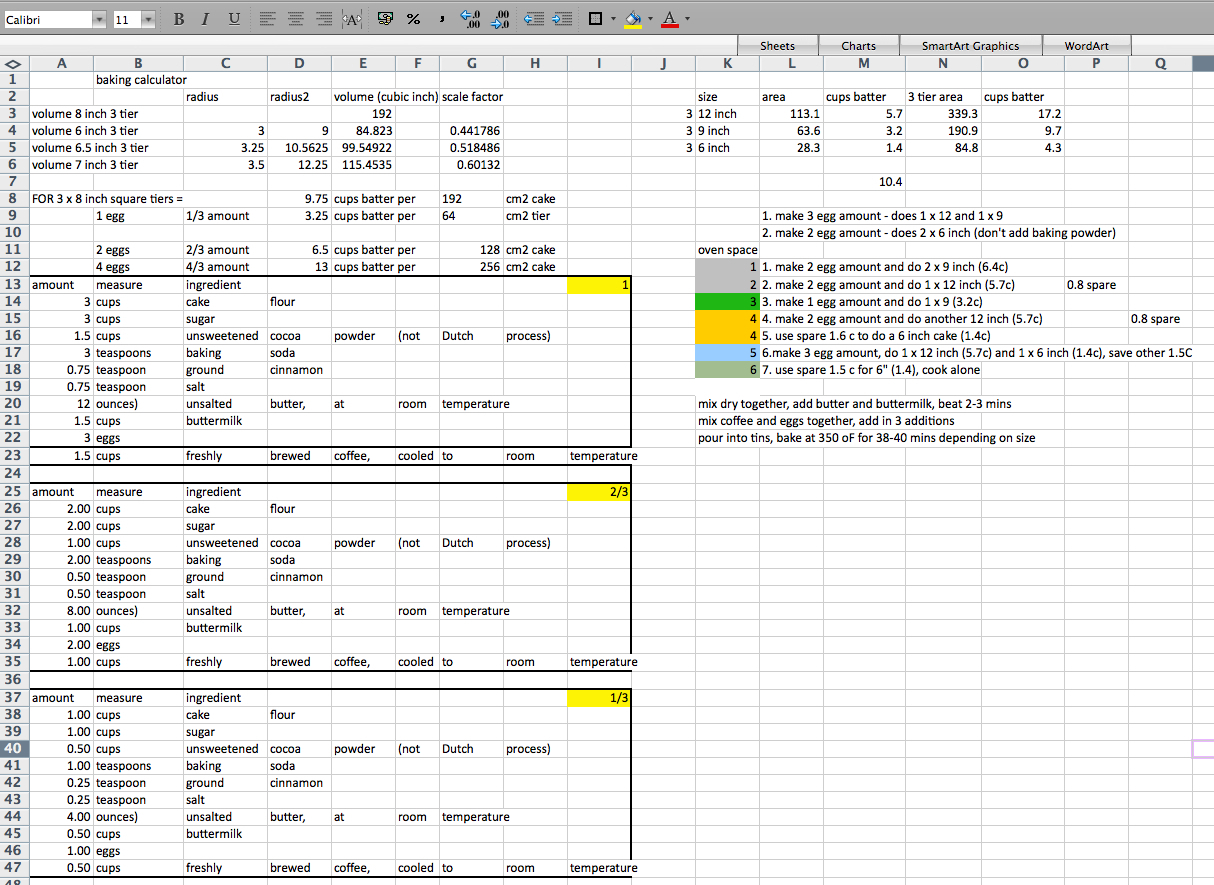
Task: Click the borders icon
Action: [x=595, y=19]
